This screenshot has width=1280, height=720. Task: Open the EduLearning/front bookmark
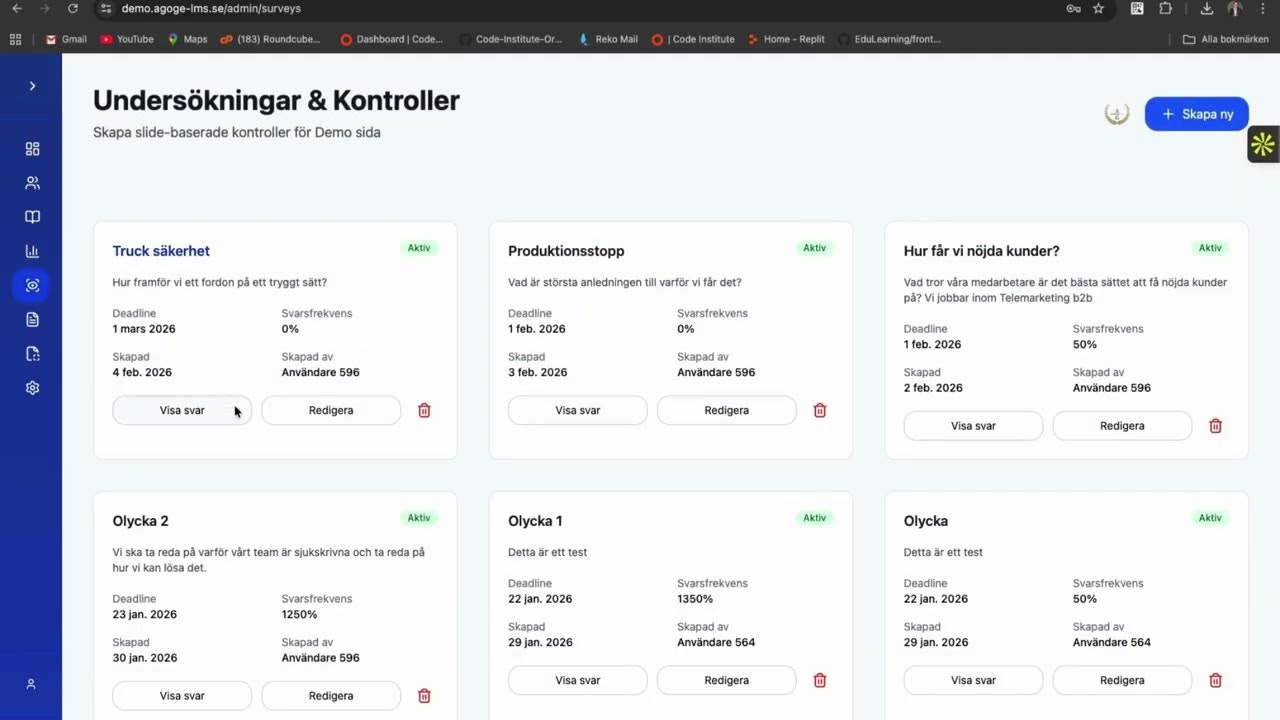[890, 39]
